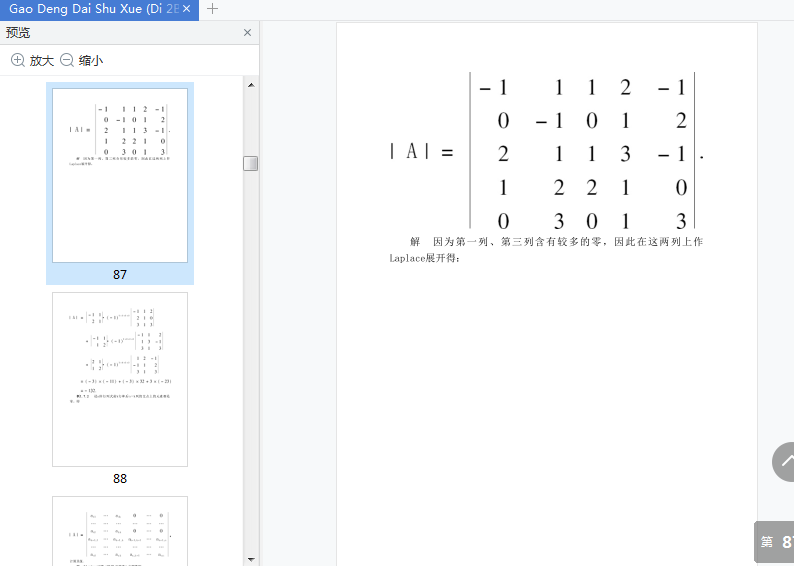
Task: Click the Laplace展开得 text line
Action: click(424, 258)
